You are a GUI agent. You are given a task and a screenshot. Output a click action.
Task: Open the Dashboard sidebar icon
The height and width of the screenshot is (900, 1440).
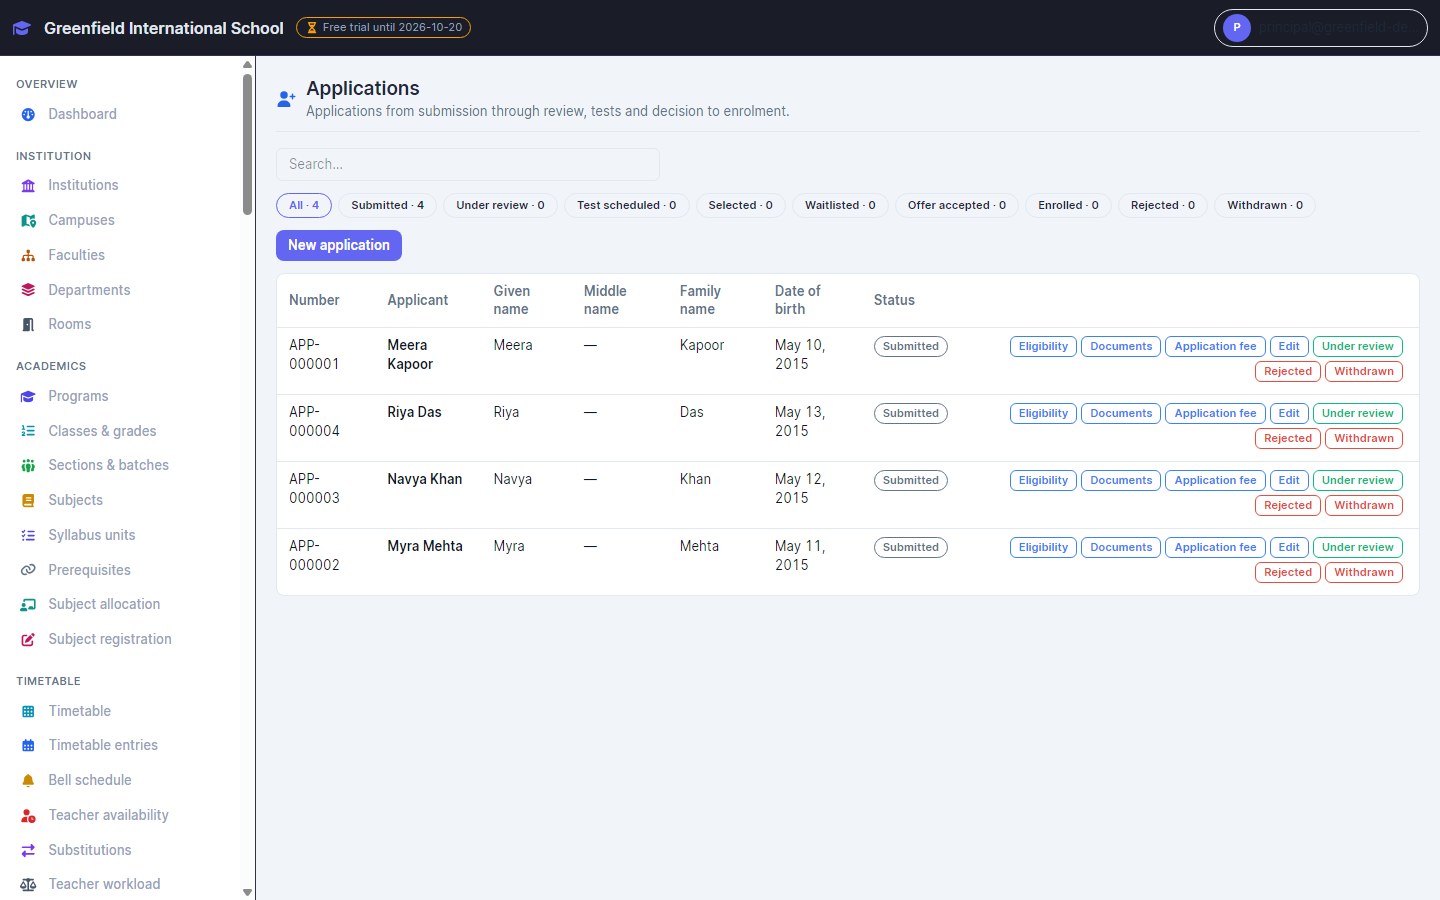click(x=28, y=115)
